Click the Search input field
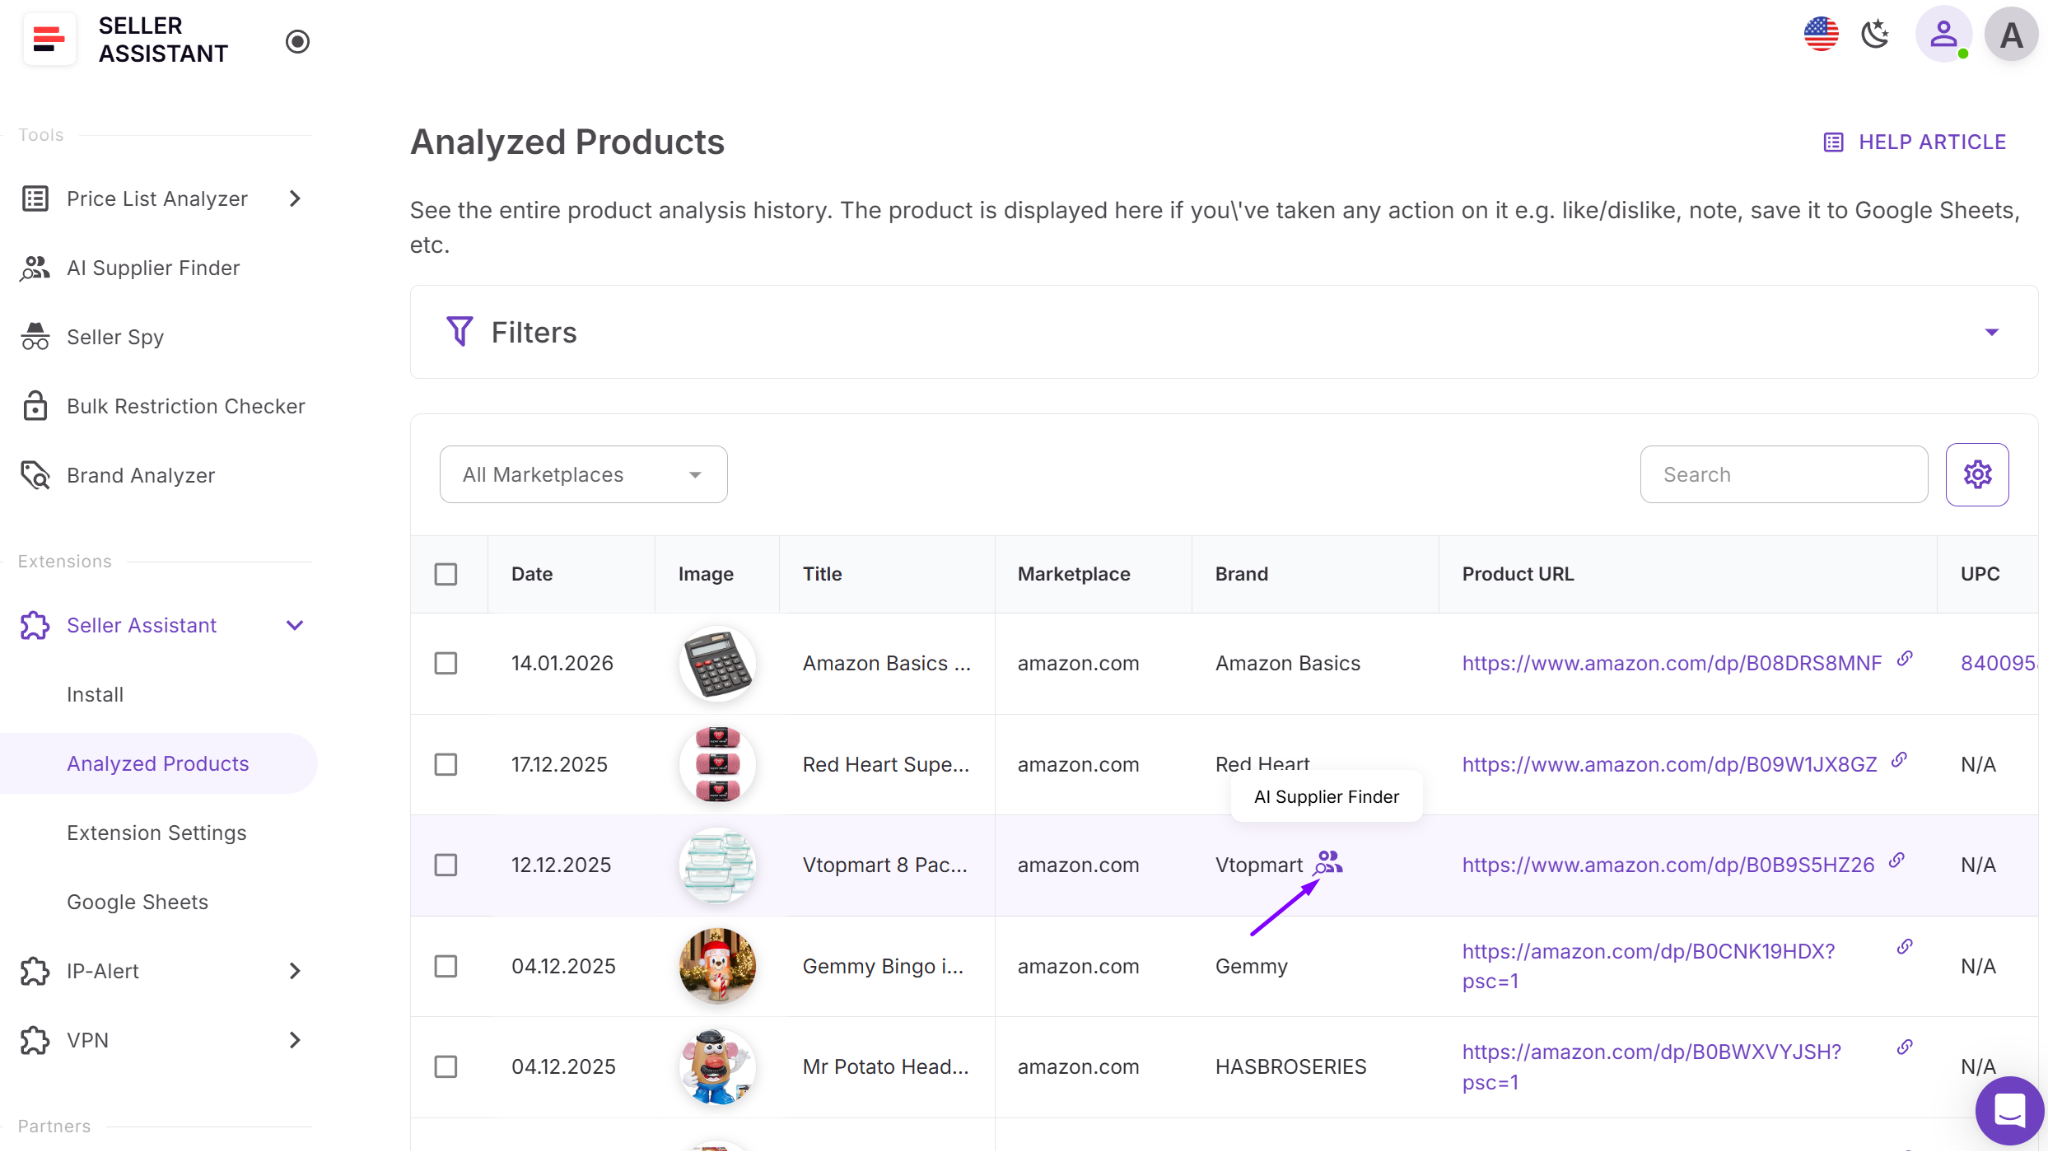 tap(1783, 474)
